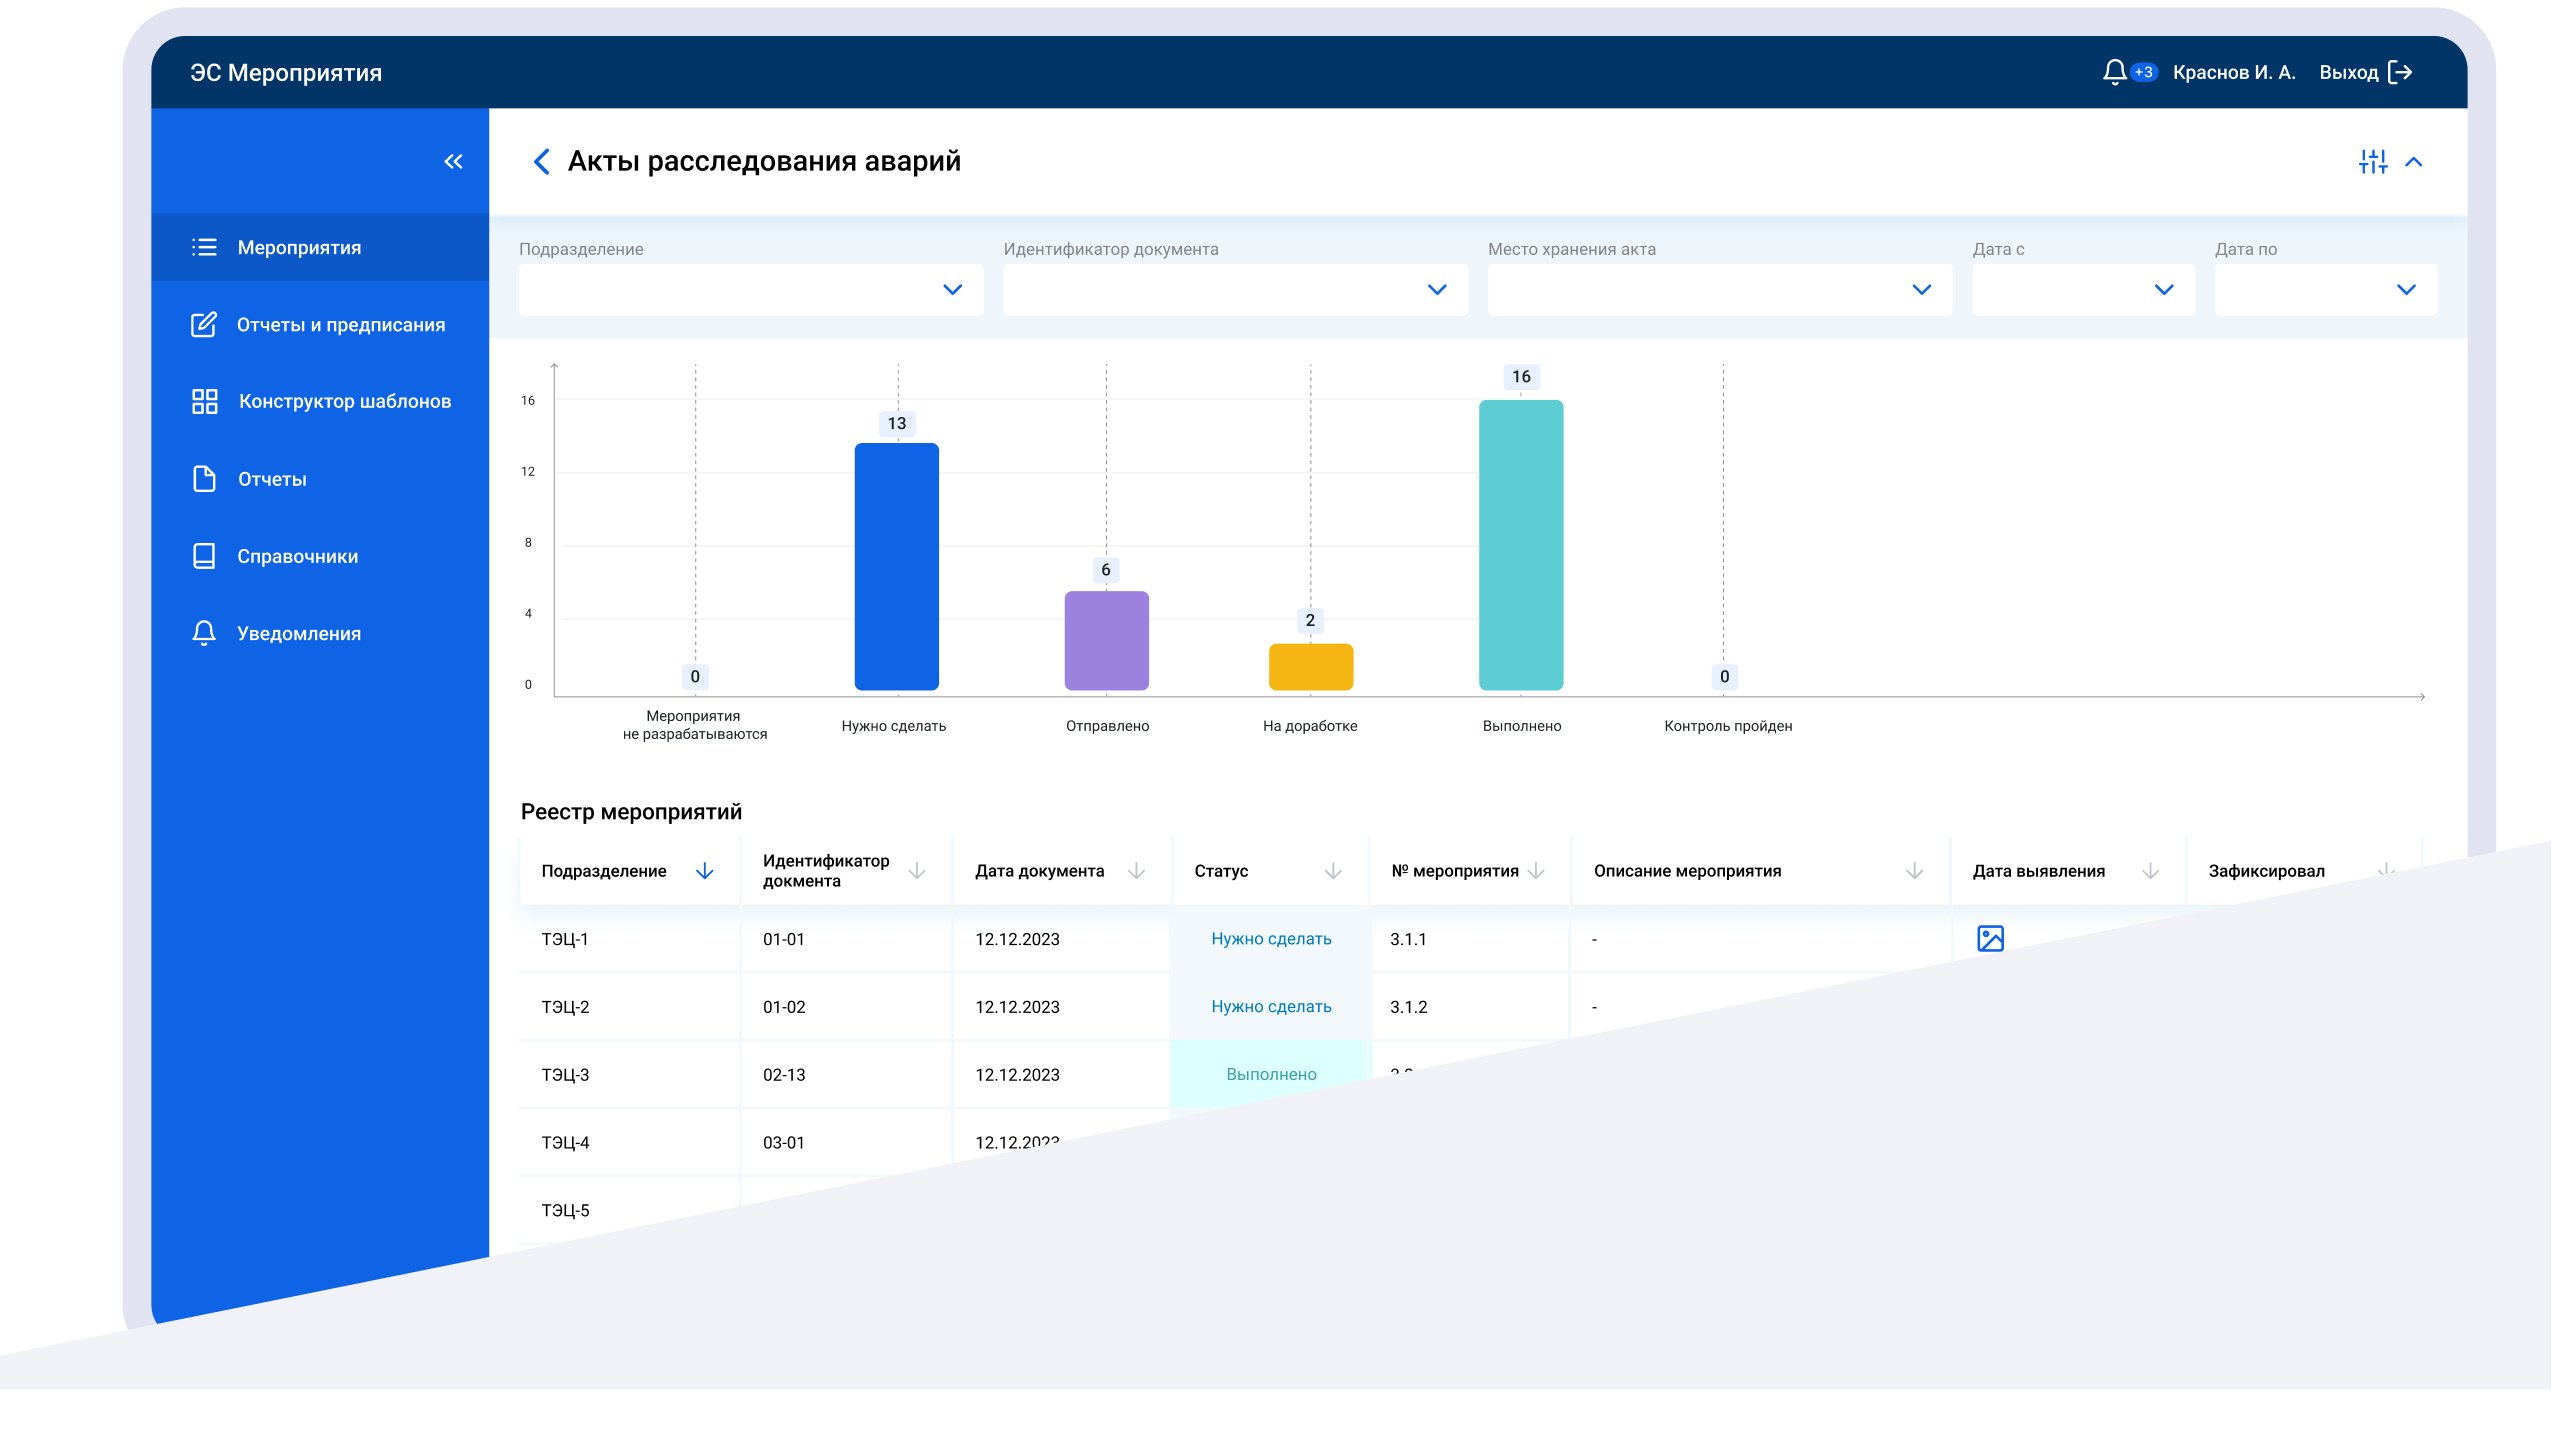Viewport: 2552px width, 1440px height.
Task: Click Нужно сделать status for ТЭЦ-1
Action: tap(1271, 939)
